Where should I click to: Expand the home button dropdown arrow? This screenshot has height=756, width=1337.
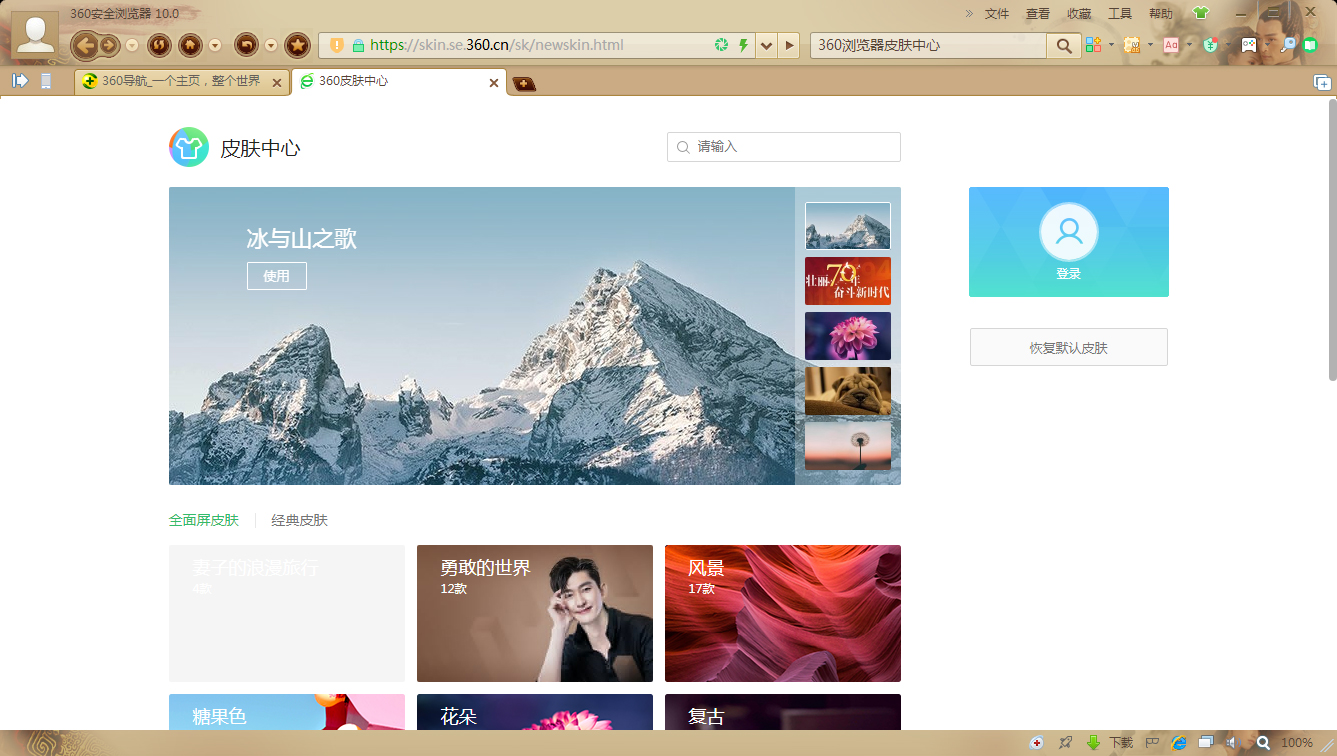[x=215, y=45]
